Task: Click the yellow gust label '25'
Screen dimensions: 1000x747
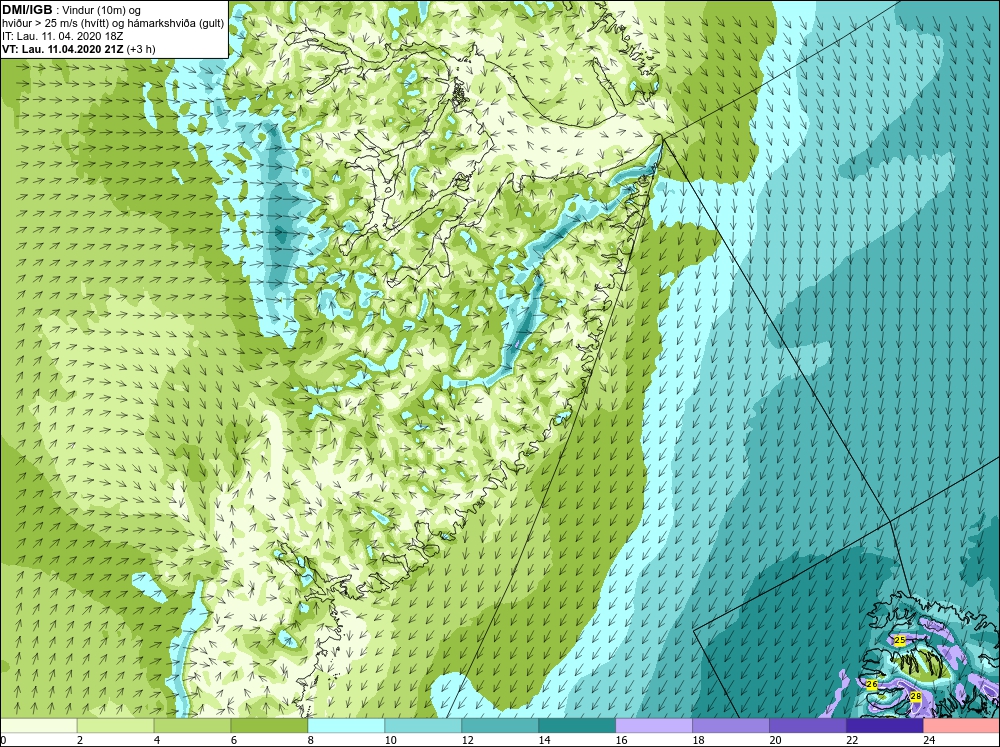Action: [x=900, y=640]
